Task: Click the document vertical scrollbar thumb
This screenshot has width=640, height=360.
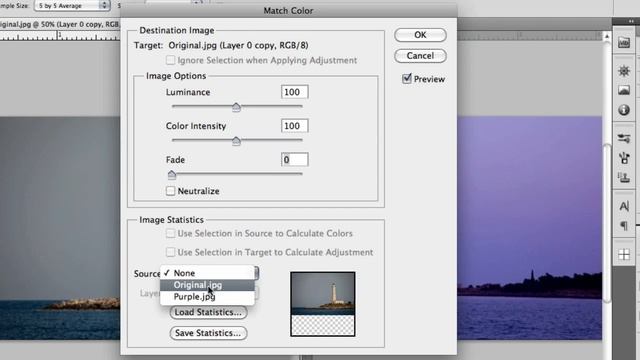Action: click(x=607, y=223)
